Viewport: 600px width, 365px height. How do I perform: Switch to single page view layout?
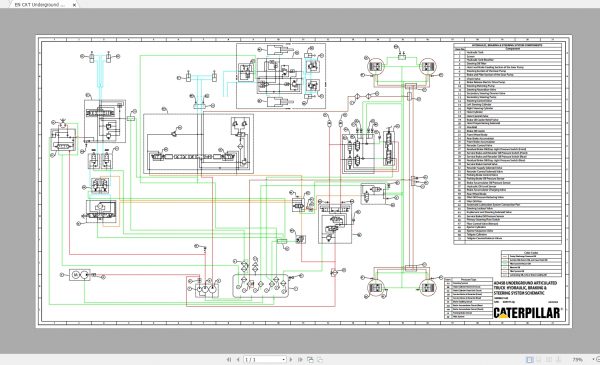point(530,360)
